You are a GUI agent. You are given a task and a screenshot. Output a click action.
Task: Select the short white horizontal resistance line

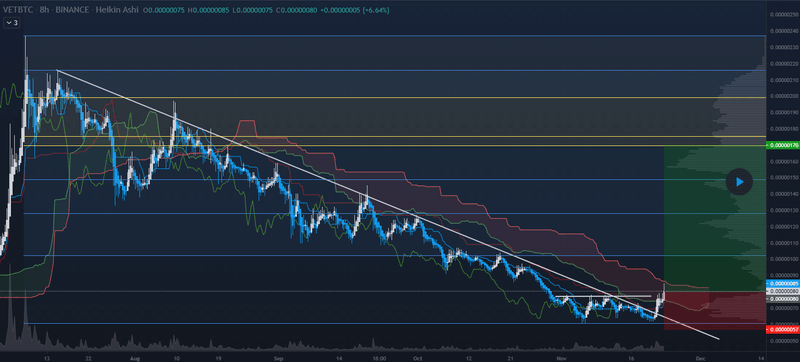[x=603, y=296]
